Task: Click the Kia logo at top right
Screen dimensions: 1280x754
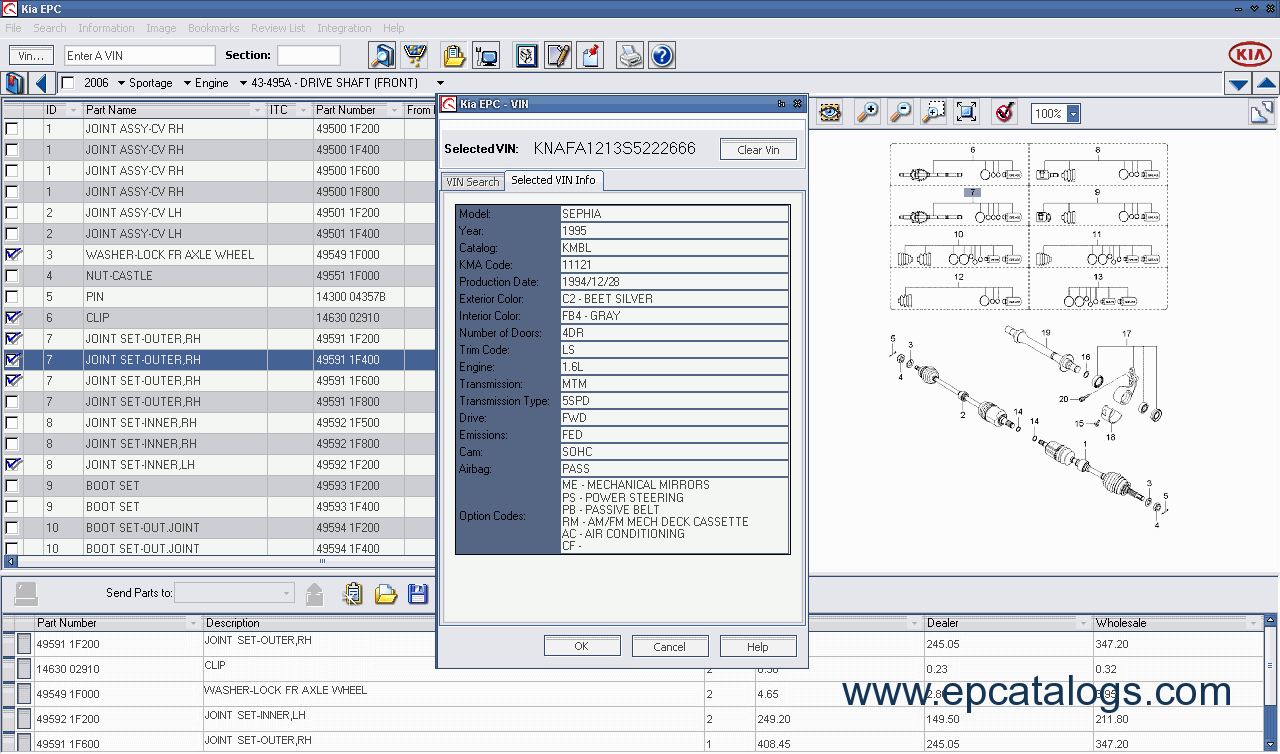Action: pyautogui.click(x=1250, y=55)
